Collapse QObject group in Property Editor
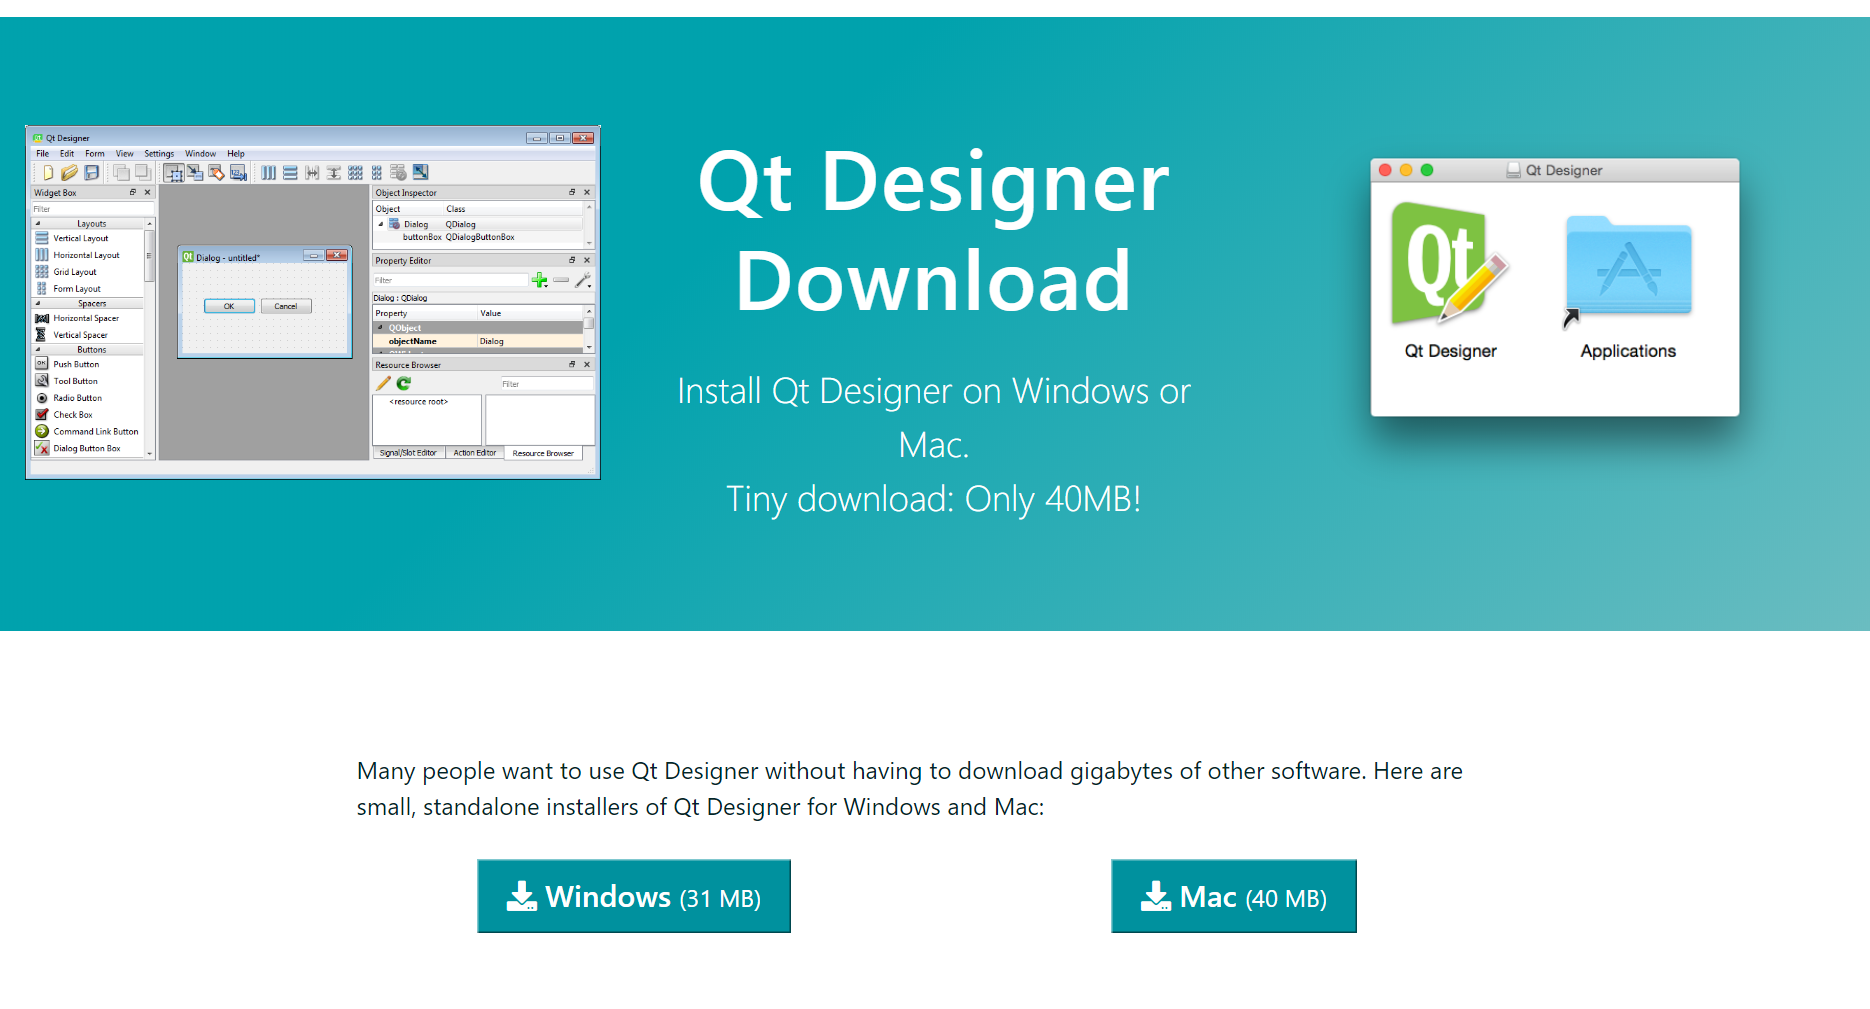Screen dimensions: 1870x1009 (x=380, y=327)
